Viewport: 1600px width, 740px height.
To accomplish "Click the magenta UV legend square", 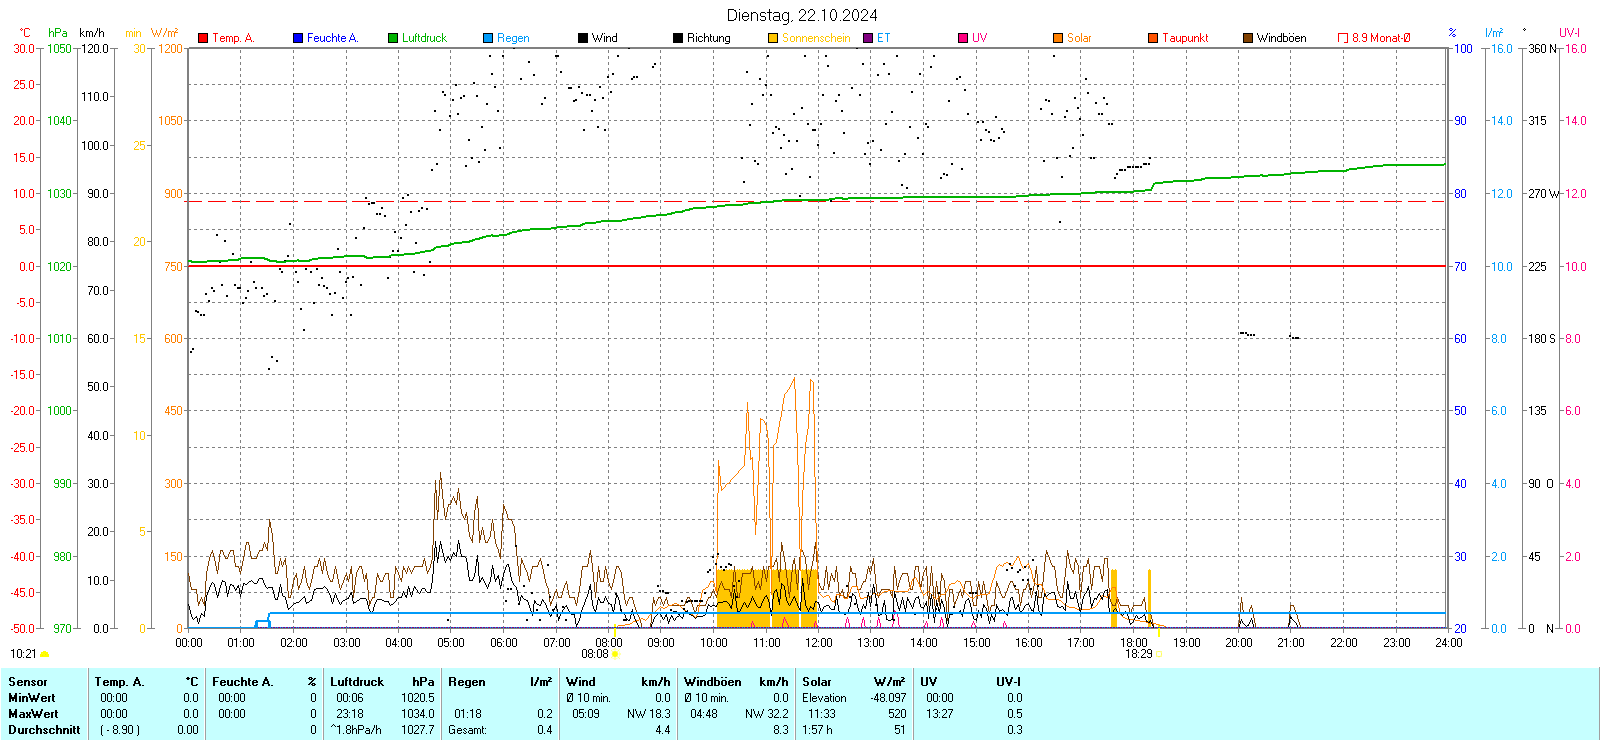I will 963,38.
